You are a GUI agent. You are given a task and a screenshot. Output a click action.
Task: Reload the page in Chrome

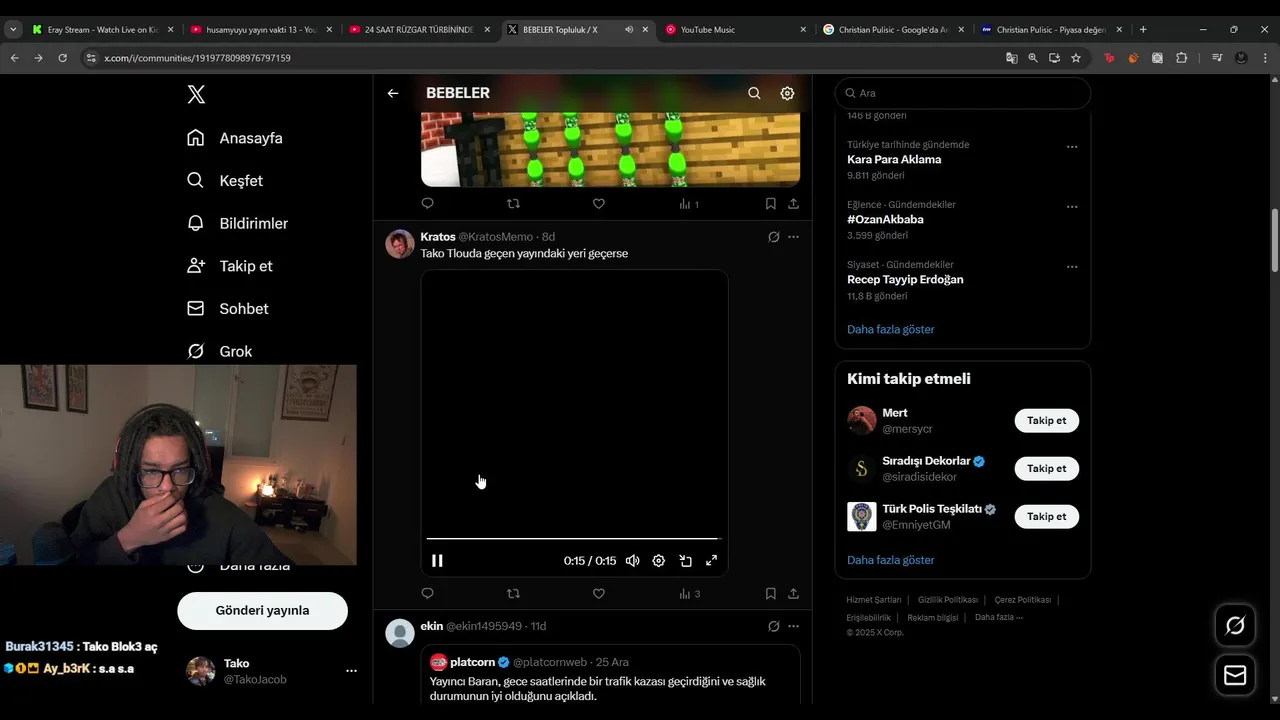pos(62,58)
